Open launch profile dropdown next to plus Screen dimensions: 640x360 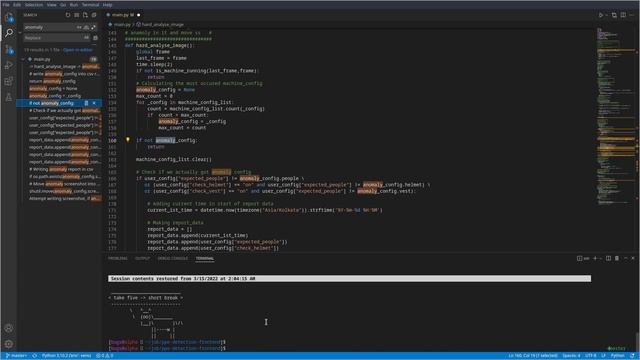pos(601,258)
